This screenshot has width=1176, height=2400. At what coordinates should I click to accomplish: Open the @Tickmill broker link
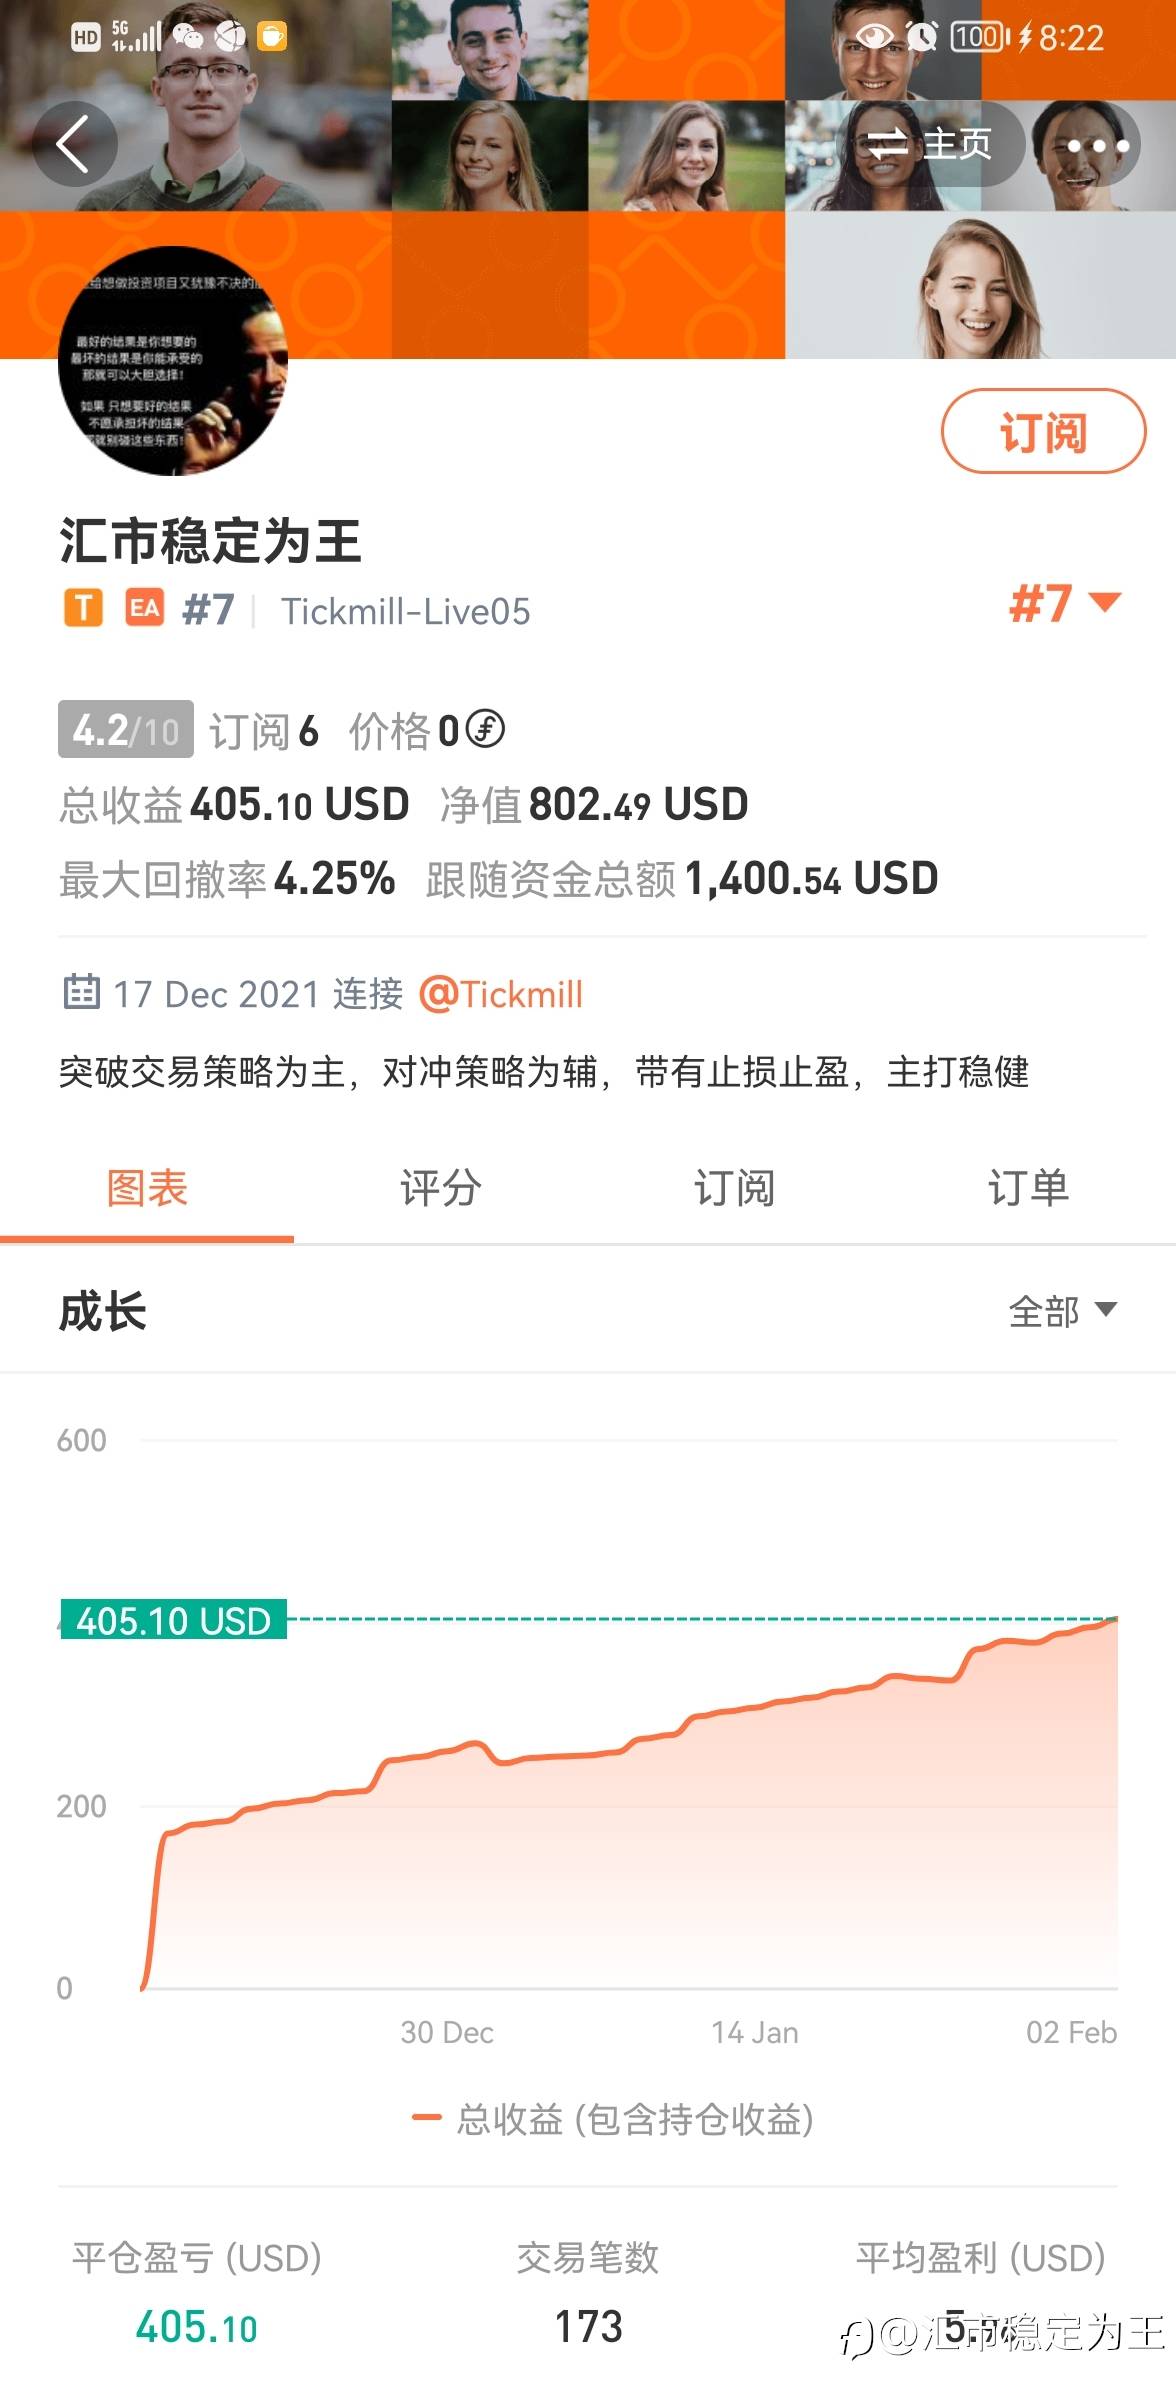pos(501,994)
